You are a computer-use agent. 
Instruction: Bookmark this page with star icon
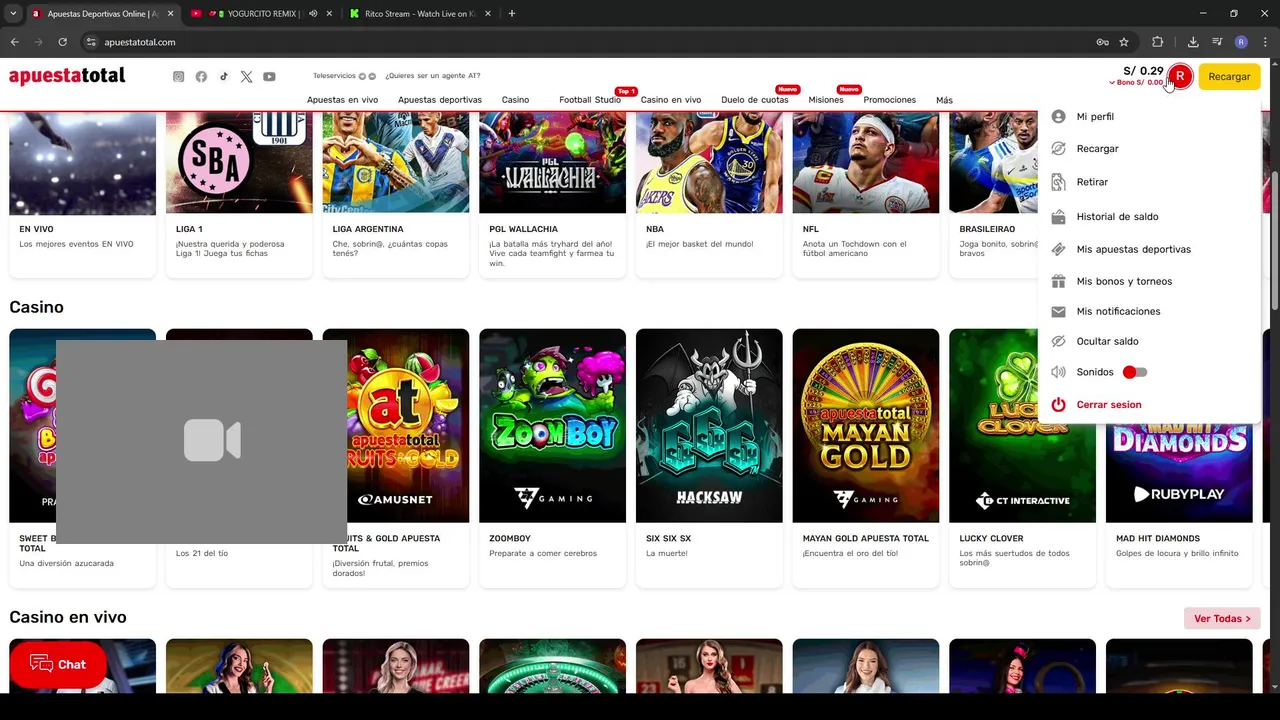[x=1124, y=42]
